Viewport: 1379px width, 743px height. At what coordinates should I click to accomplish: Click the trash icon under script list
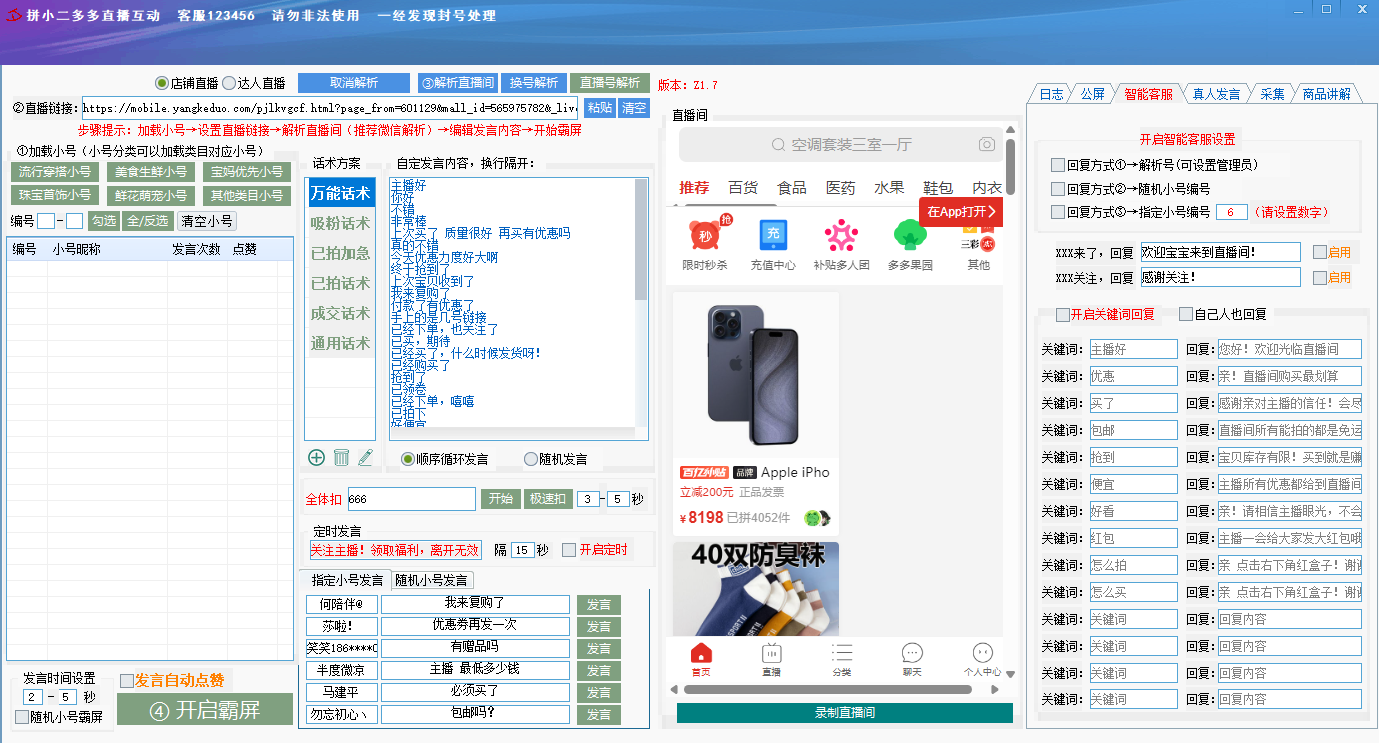341,457
